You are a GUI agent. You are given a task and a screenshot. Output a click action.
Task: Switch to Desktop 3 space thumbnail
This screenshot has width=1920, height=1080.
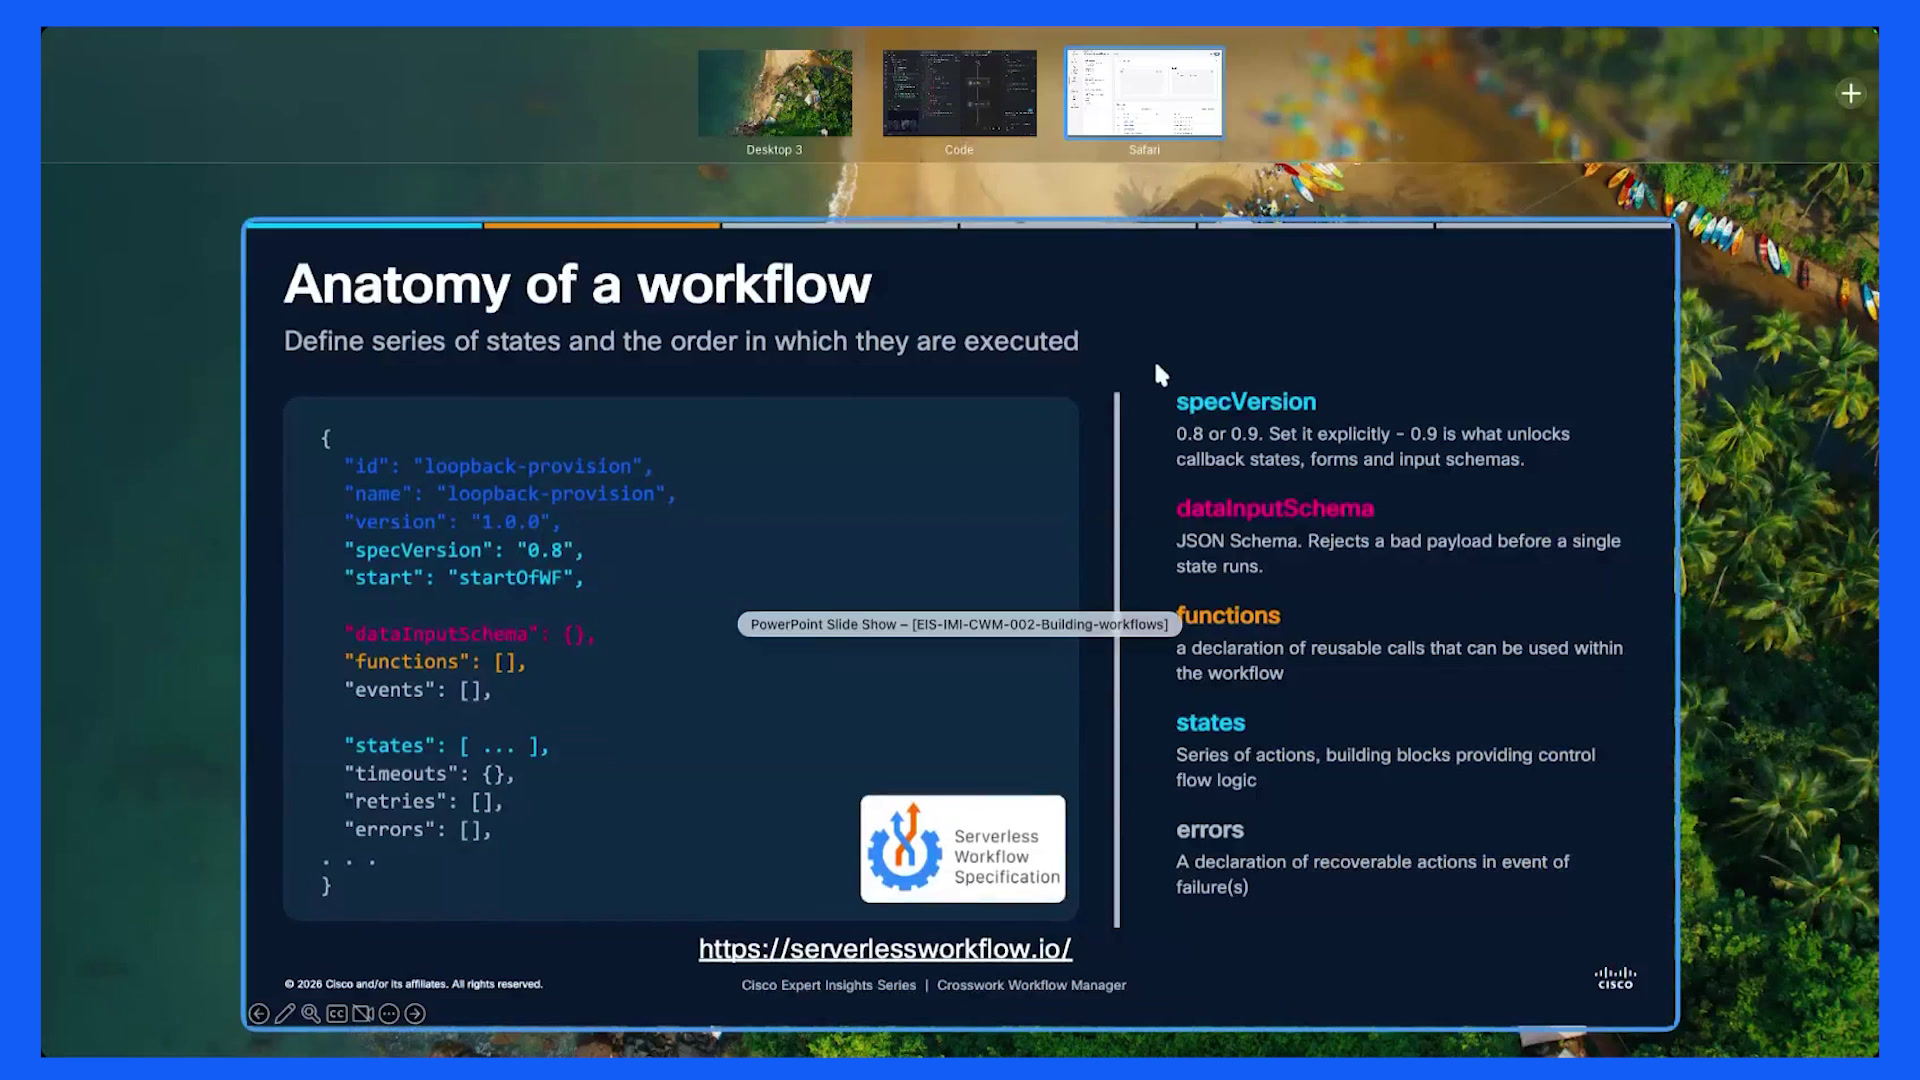pyautogui.click(x=775, y=93)
